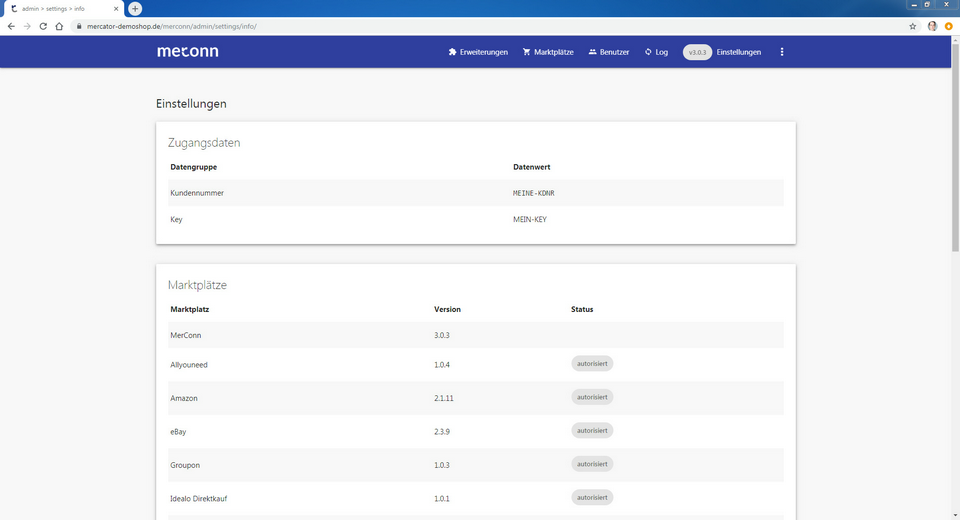Click the Kundennummer row label
This screenshot has width=960, height=520.
click(197, 193)
